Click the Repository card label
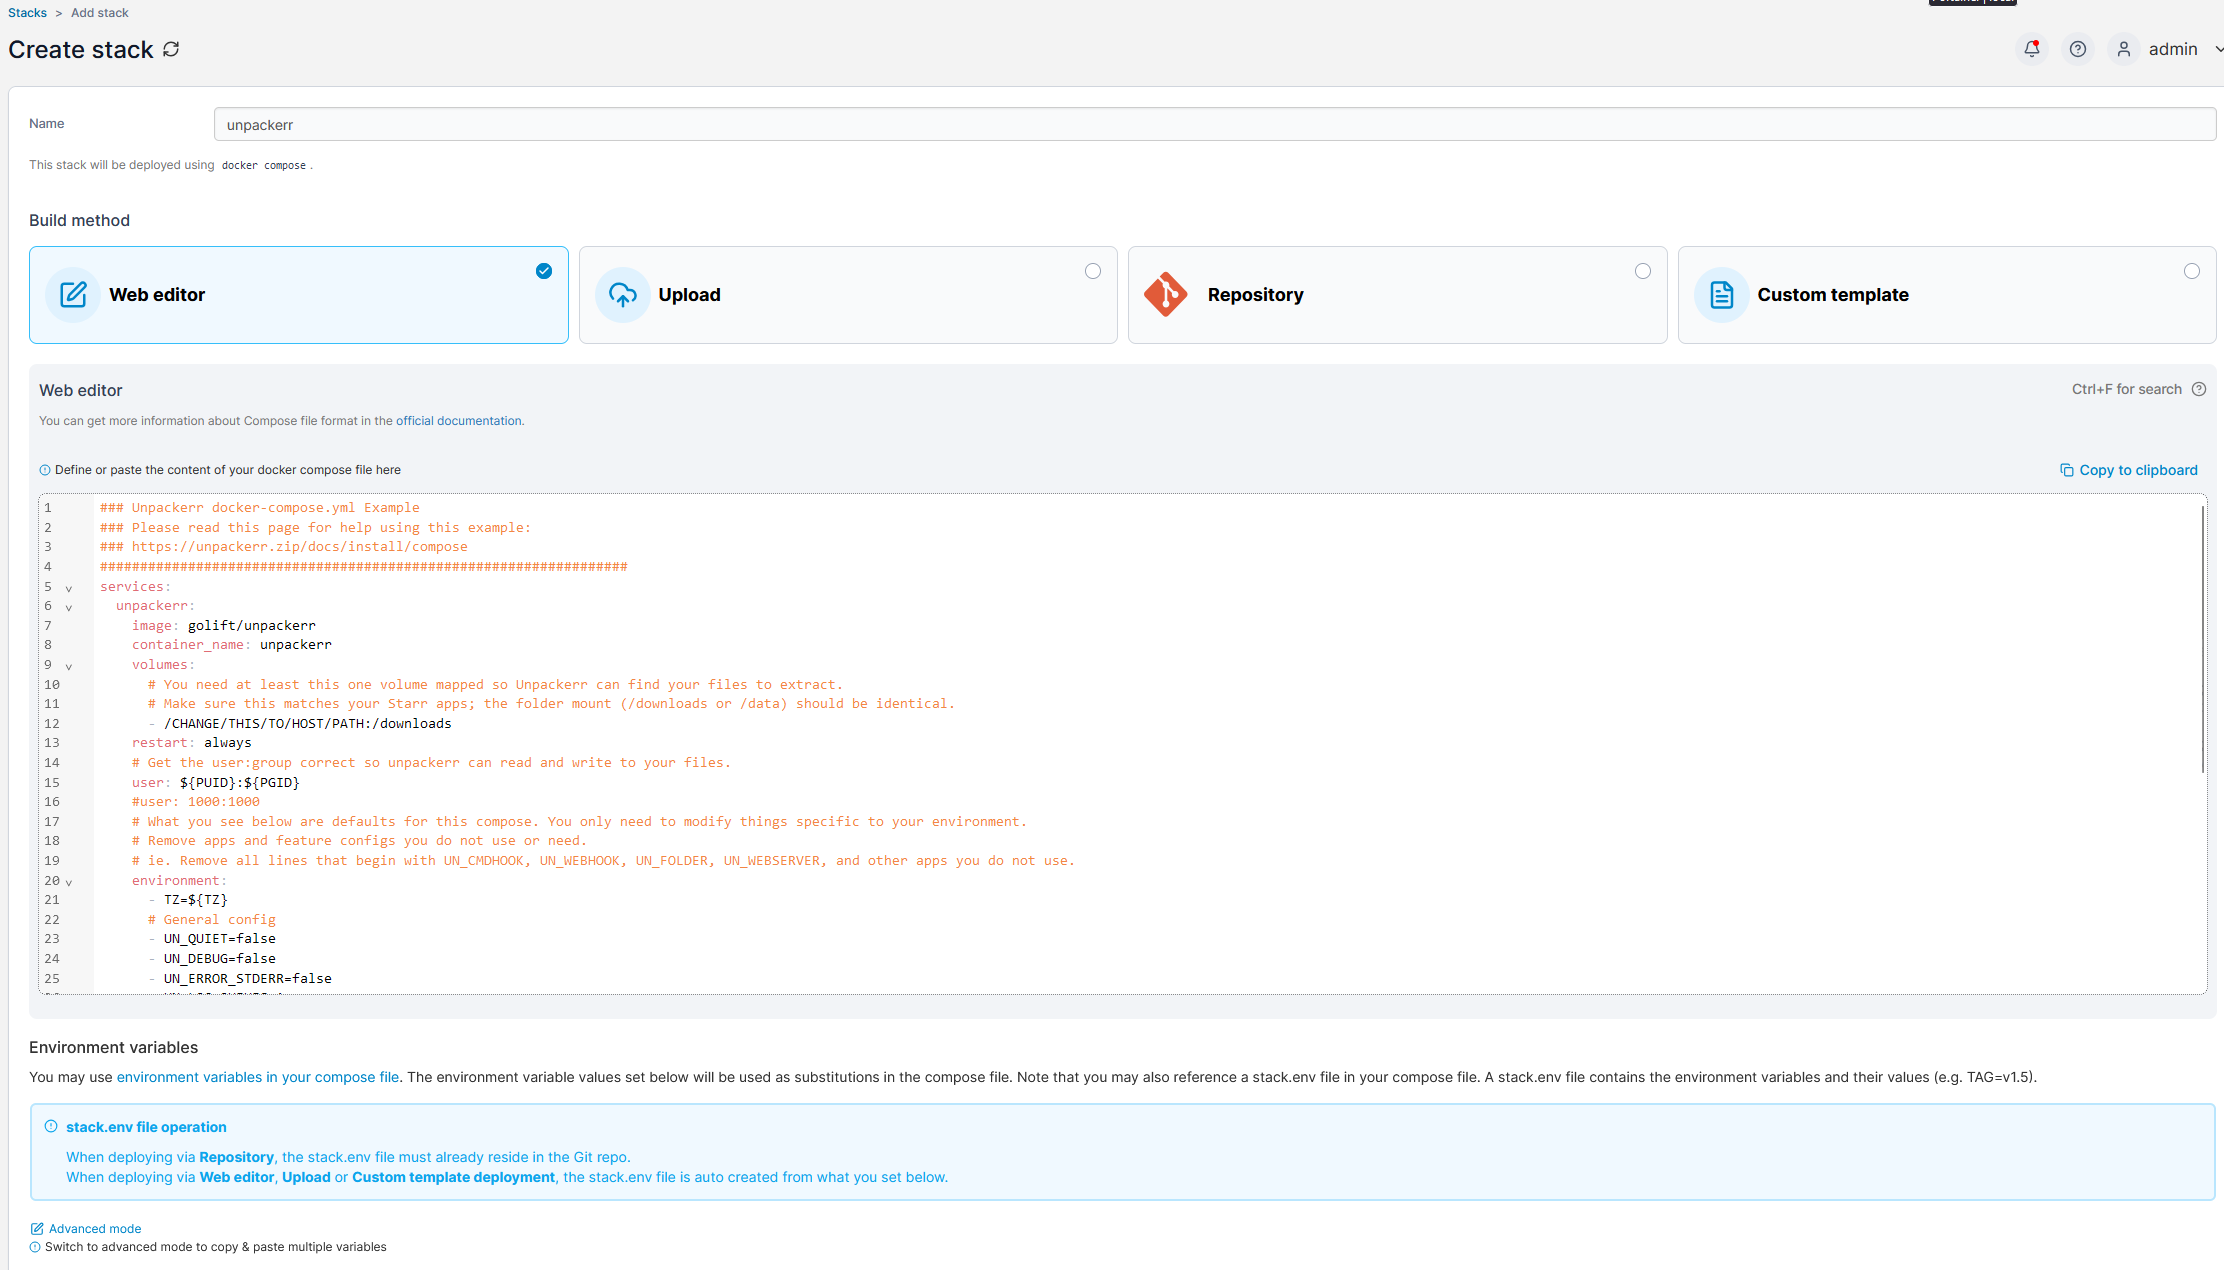Screen dimensions: 2224x1270 click(x=1255, y=295)
